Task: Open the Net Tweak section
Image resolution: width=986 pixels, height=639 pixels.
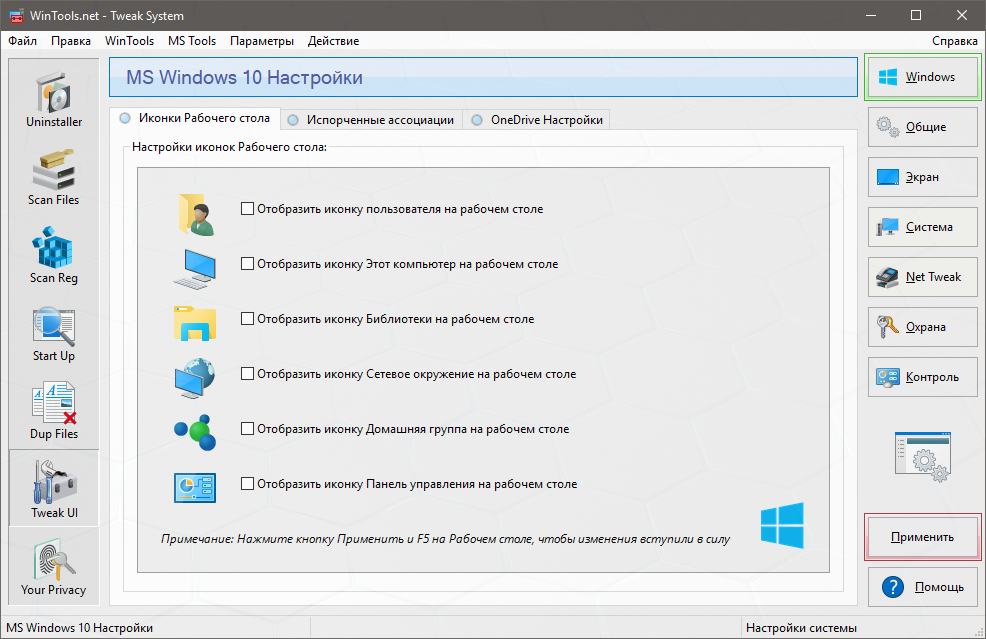Action: (922, 277)
